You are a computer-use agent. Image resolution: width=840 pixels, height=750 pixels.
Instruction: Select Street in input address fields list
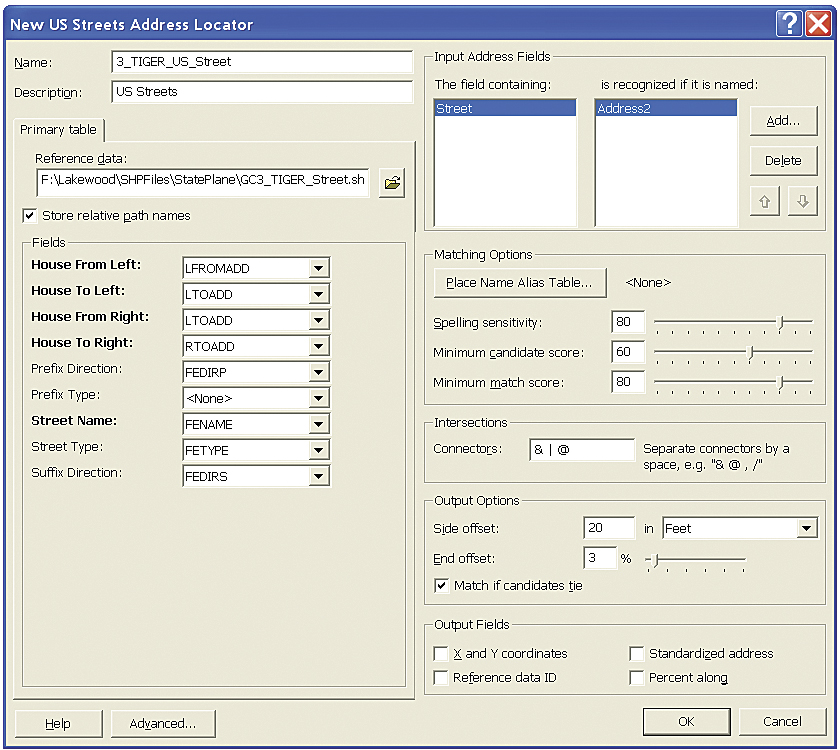pyautogui.click(x=505, y=109)
